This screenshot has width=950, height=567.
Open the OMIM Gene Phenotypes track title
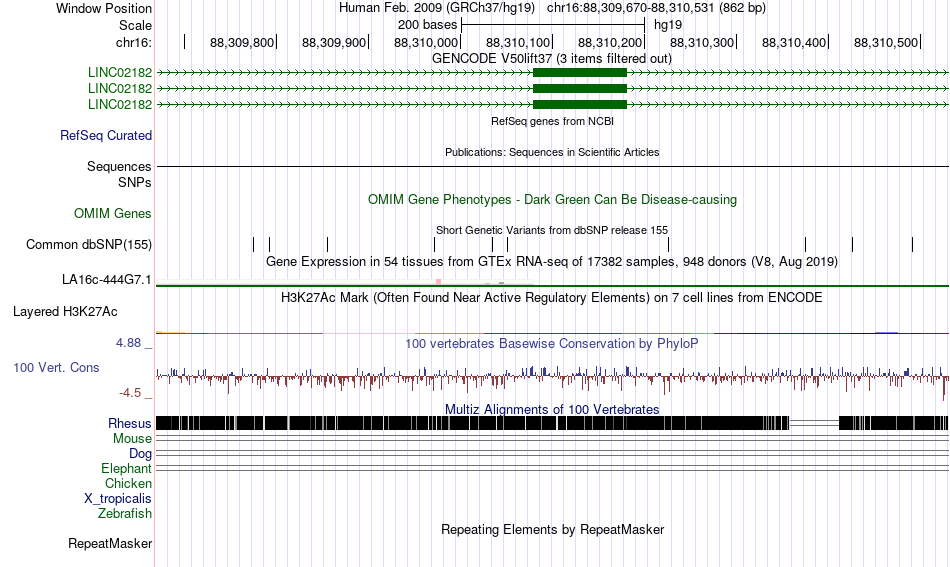553,200
